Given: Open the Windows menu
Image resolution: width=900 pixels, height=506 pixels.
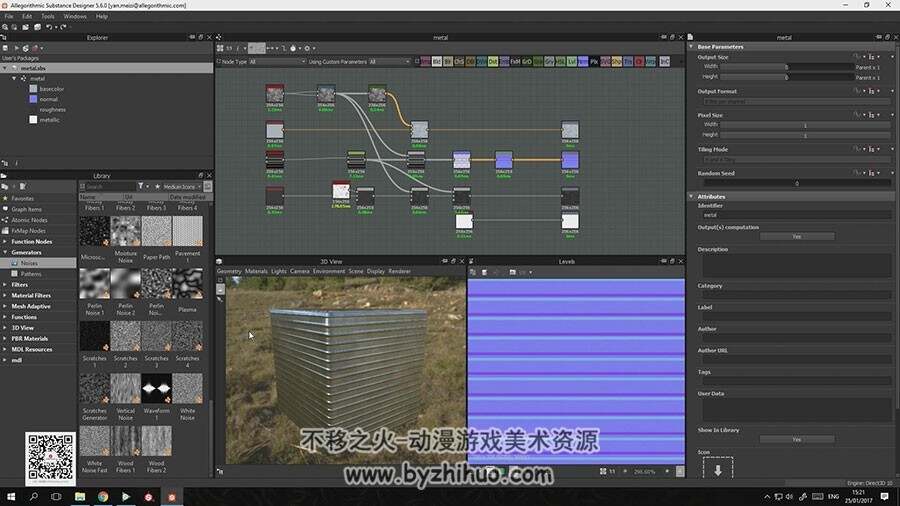Looking at the screenshot, I should (75, 17).
